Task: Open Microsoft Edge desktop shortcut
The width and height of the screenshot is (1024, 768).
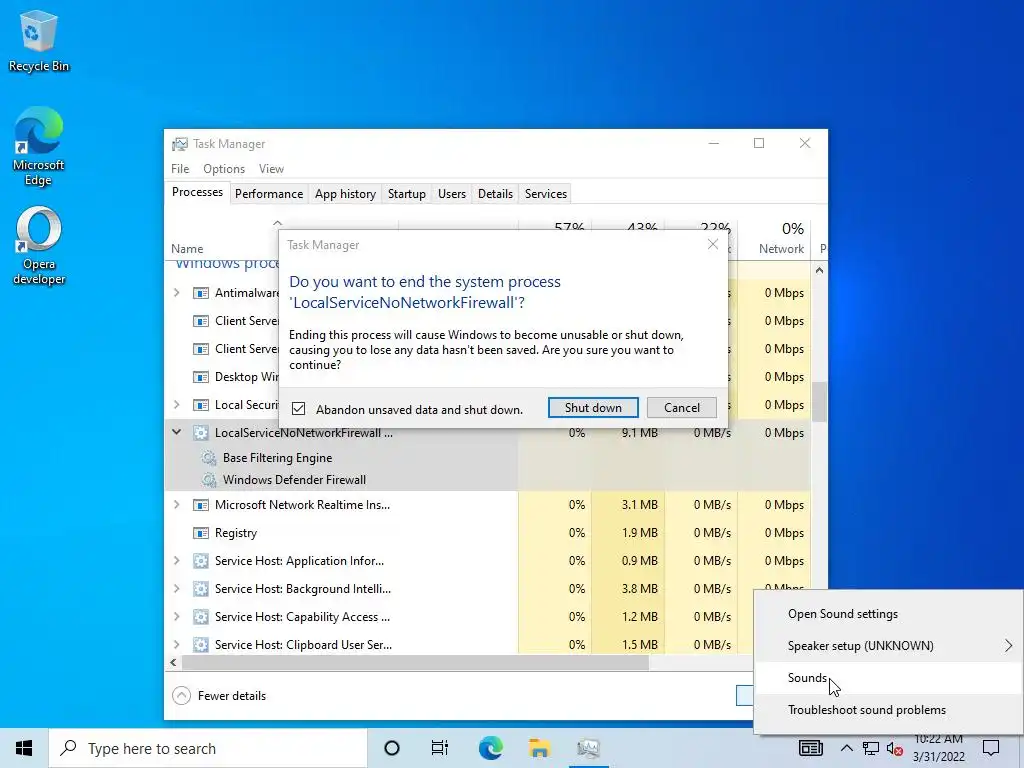Action: click(39, 146)
